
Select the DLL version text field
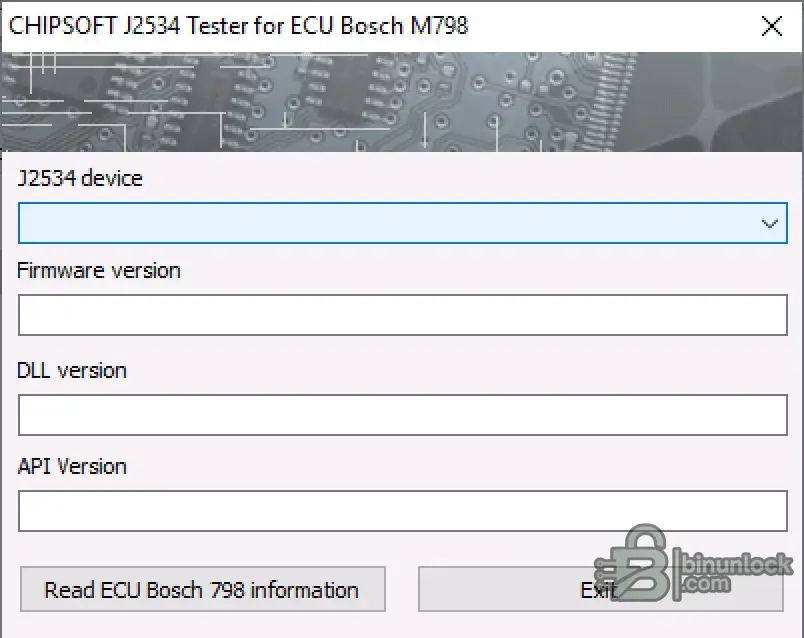click(x=403, y=415)
